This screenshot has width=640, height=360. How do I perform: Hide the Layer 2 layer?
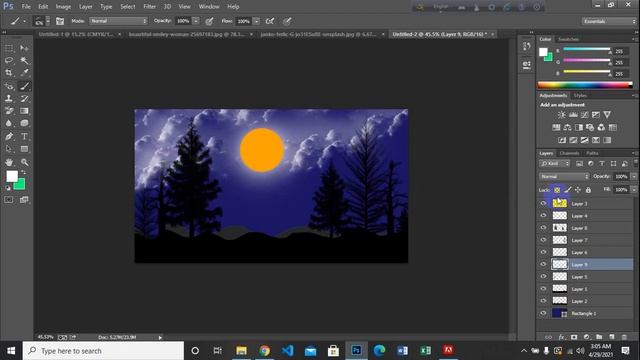543,301
